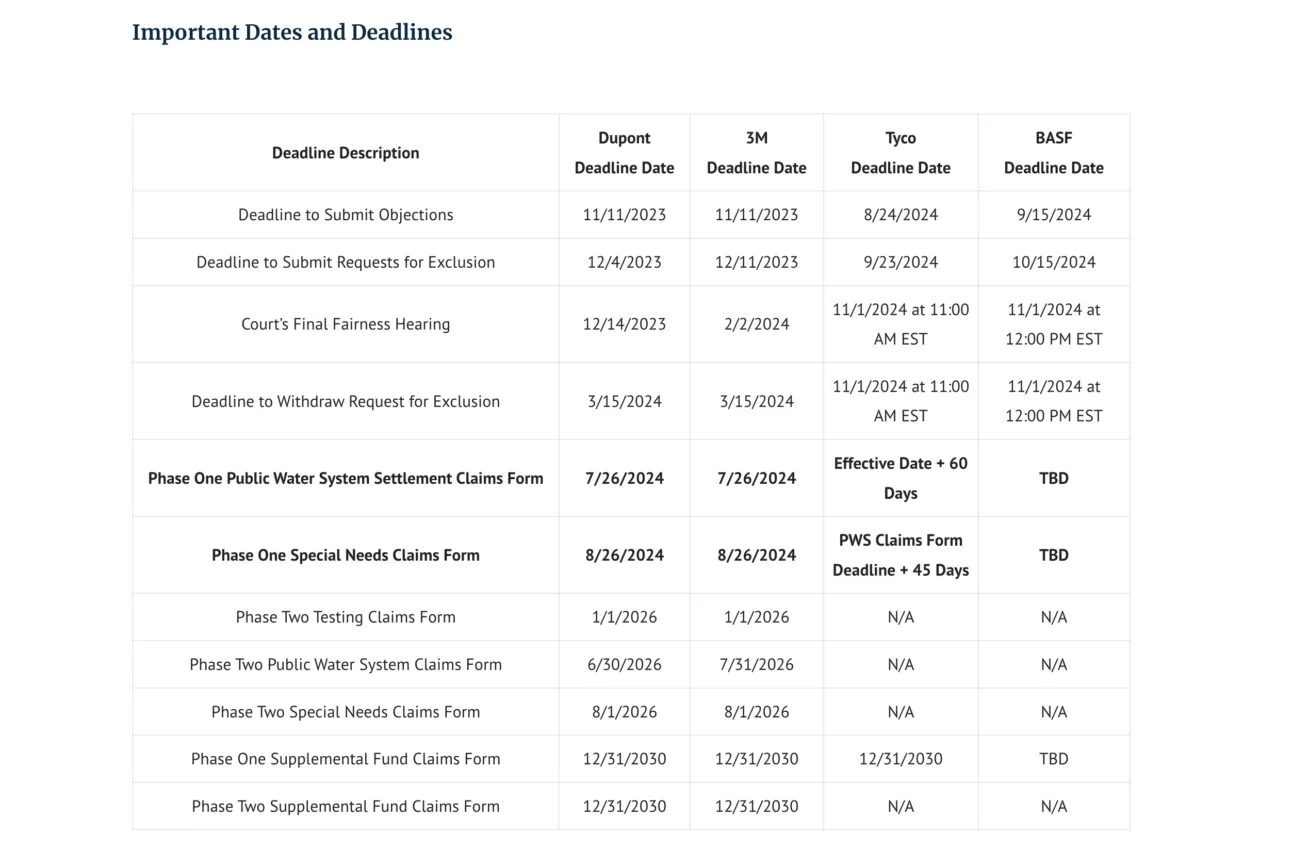
Task: Click Tyco exclusion request date 9/23/2024
Action: click(x=900, y=262)
